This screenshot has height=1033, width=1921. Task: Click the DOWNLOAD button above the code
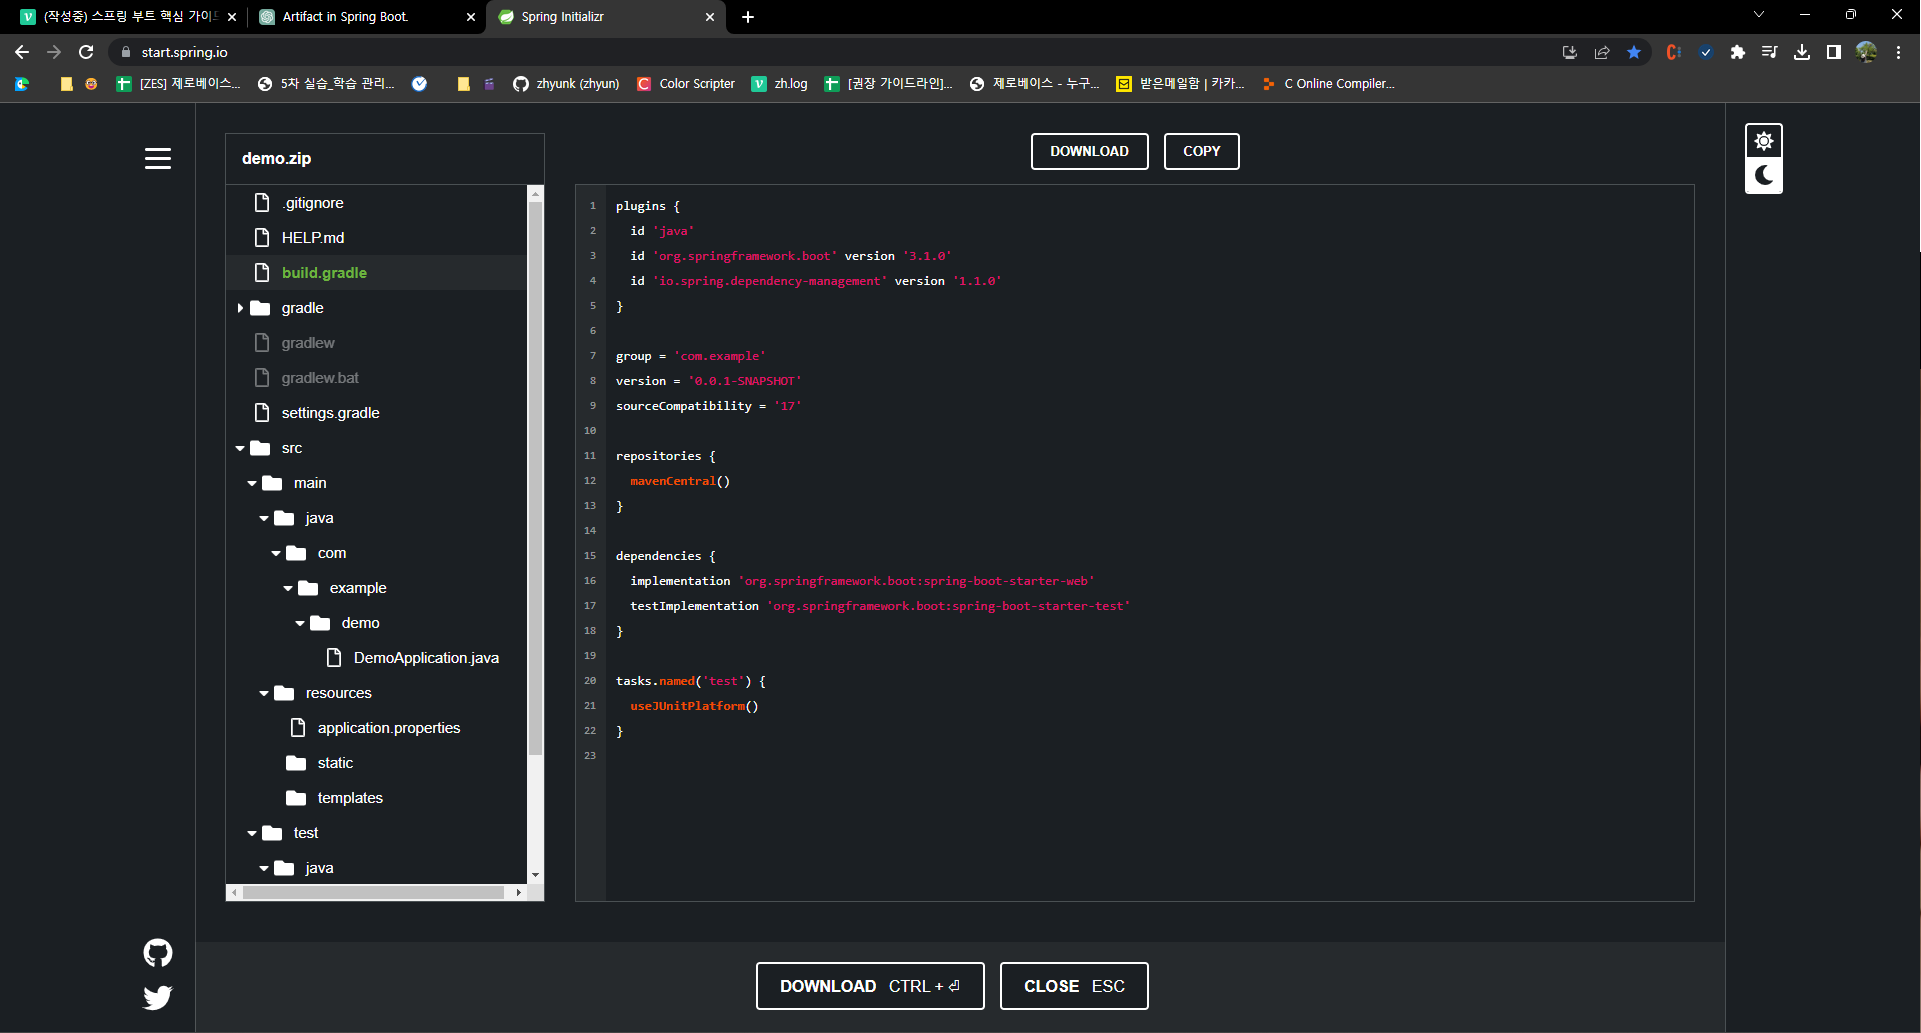coord(1089,151)
